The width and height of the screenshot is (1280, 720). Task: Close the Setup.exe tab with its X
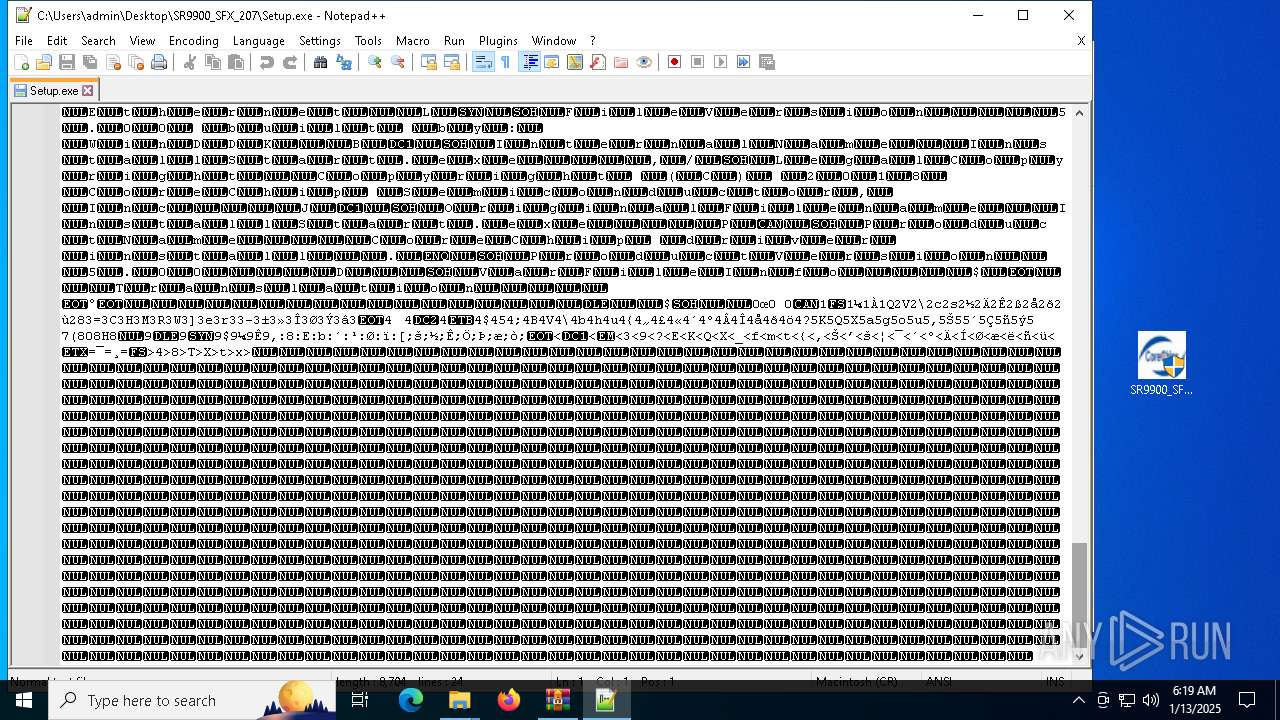pyautogui.click(x=88, y=91)
